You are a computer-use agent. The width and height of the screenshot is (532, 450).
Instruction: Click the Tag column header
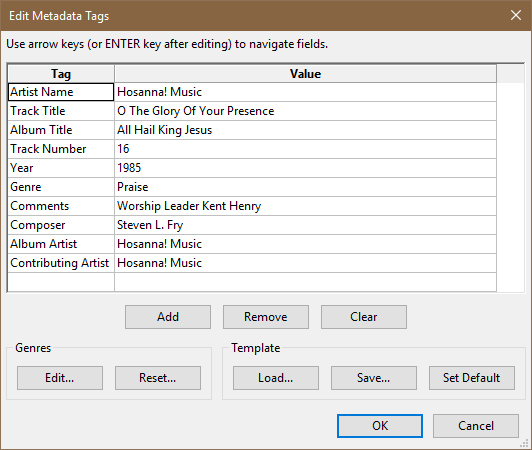61,74
